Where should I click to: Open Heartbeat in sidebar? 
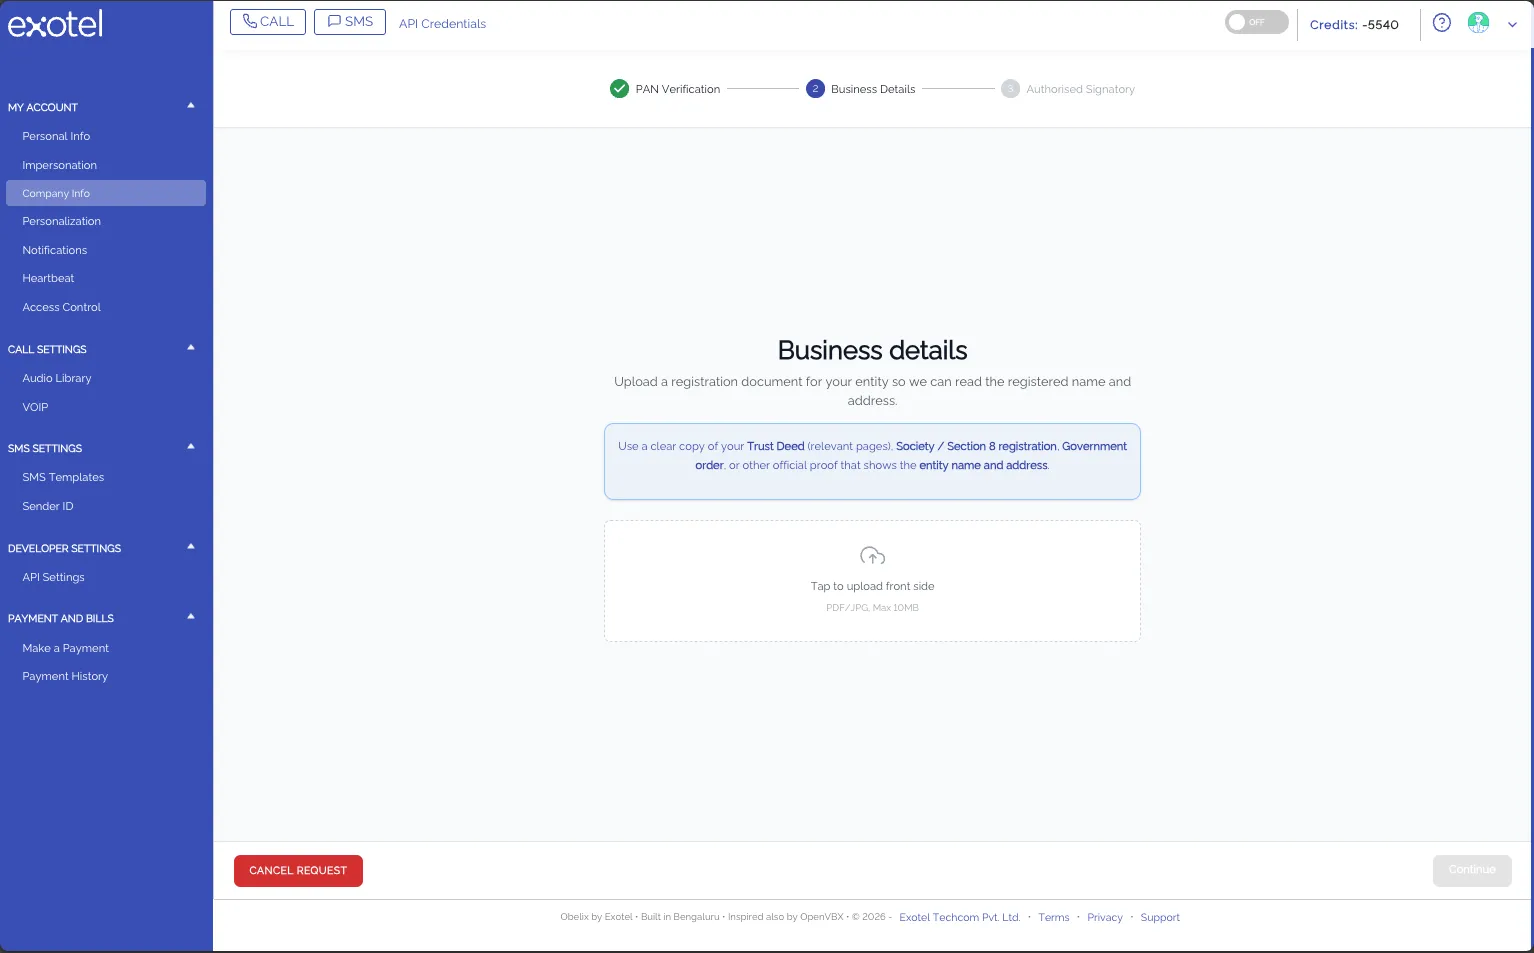[48, 278]
